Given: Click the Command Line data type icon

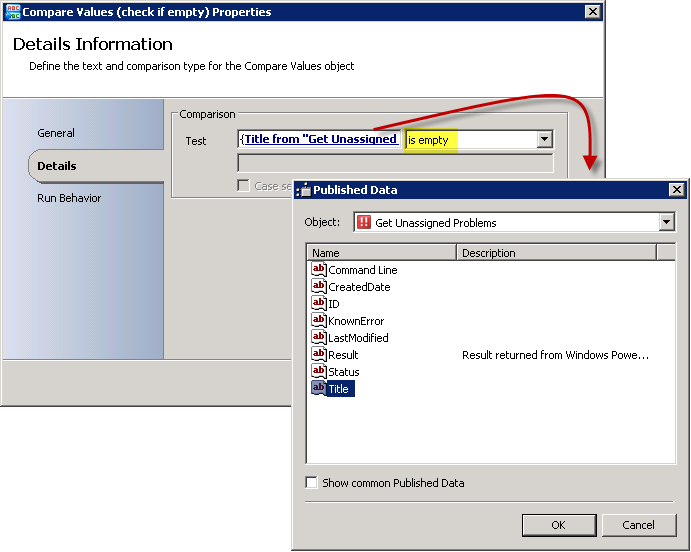Looking at the screenshot, I should coord(319,270).
